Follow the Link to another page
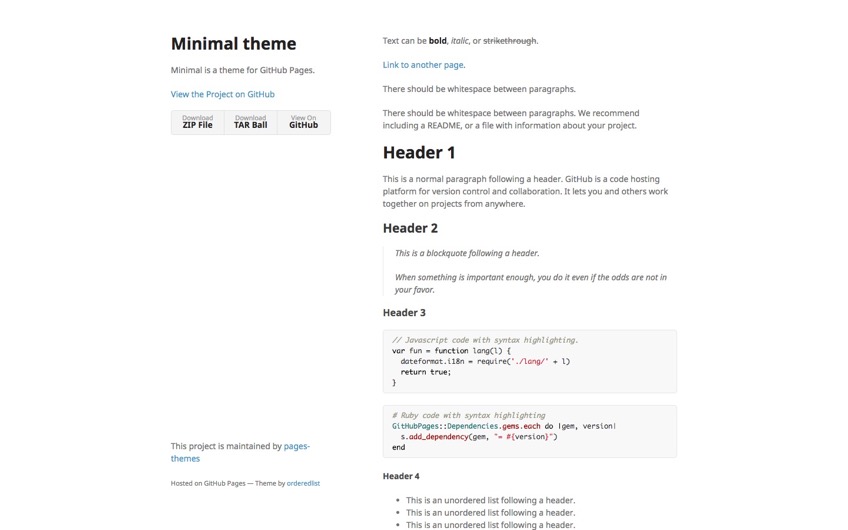848x530 pixels. click(423, 65)
